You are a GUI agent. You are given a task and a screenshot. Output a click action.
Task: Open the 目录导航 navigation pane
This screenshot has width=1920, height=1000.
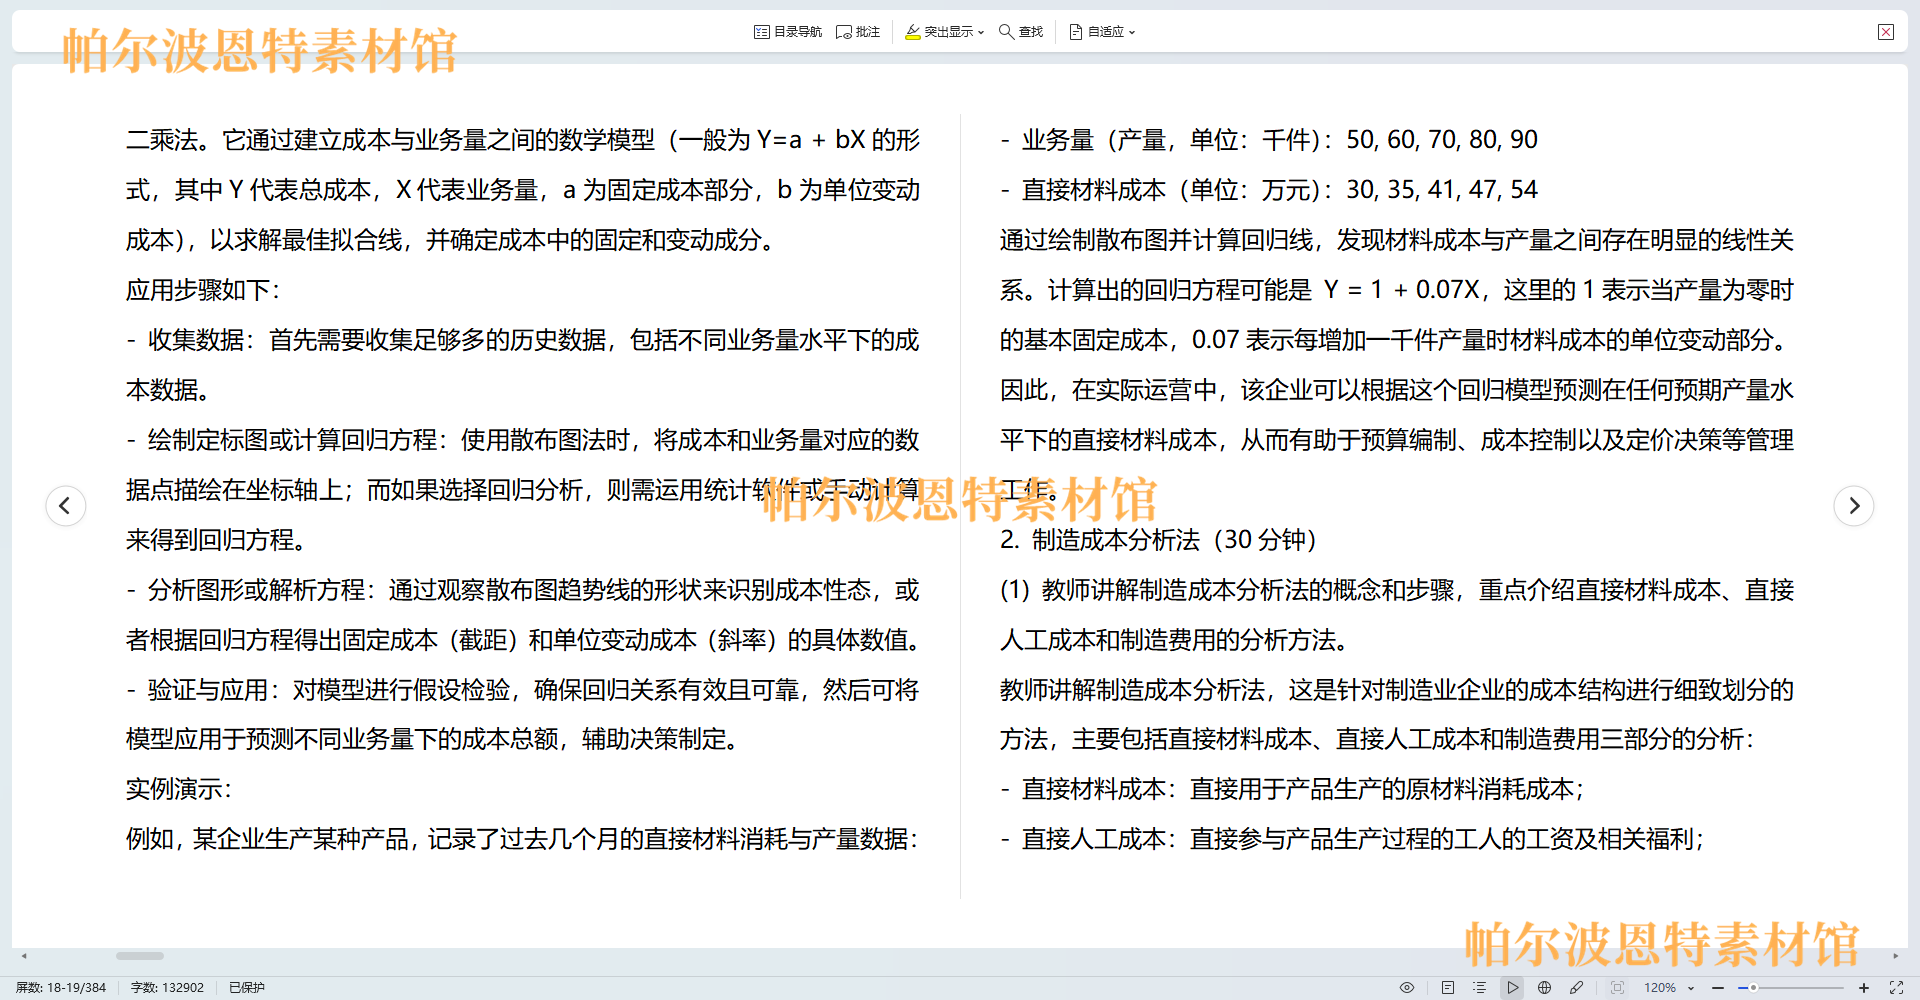[788, 32]
